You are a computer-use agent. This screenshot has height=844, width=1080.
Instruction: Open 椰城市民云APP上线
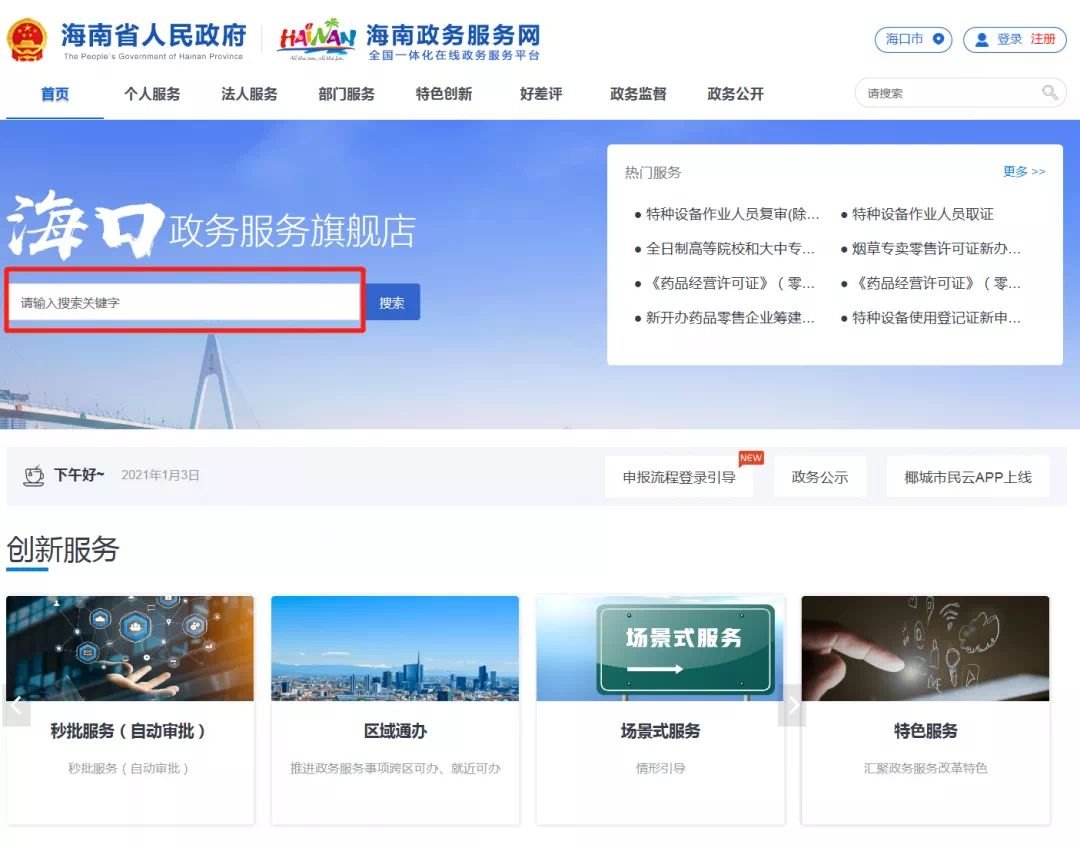coord(967,476)
